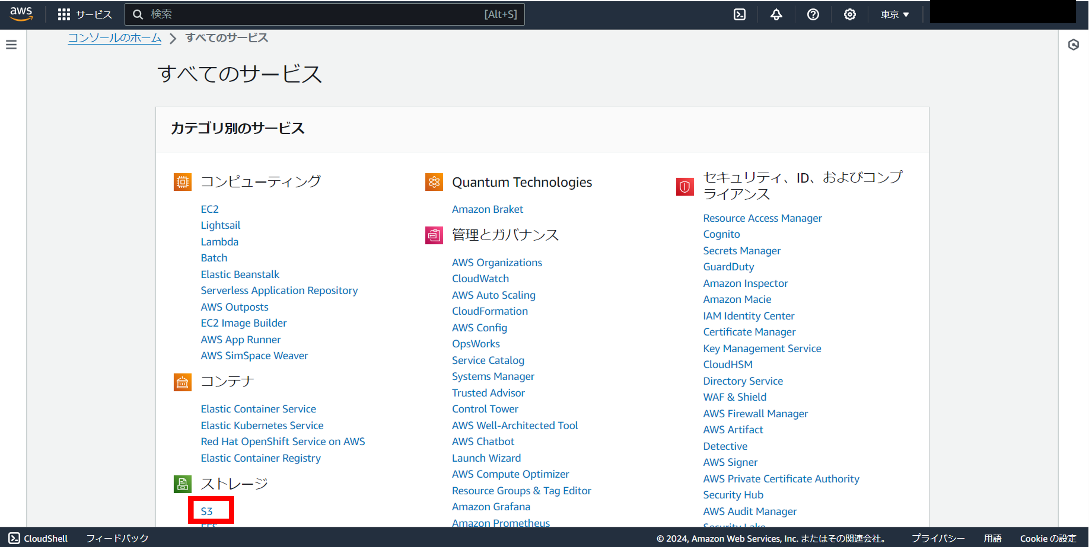Open Trusted Advisor
This screenshot has height=547, width=1089.
[489, 393]
